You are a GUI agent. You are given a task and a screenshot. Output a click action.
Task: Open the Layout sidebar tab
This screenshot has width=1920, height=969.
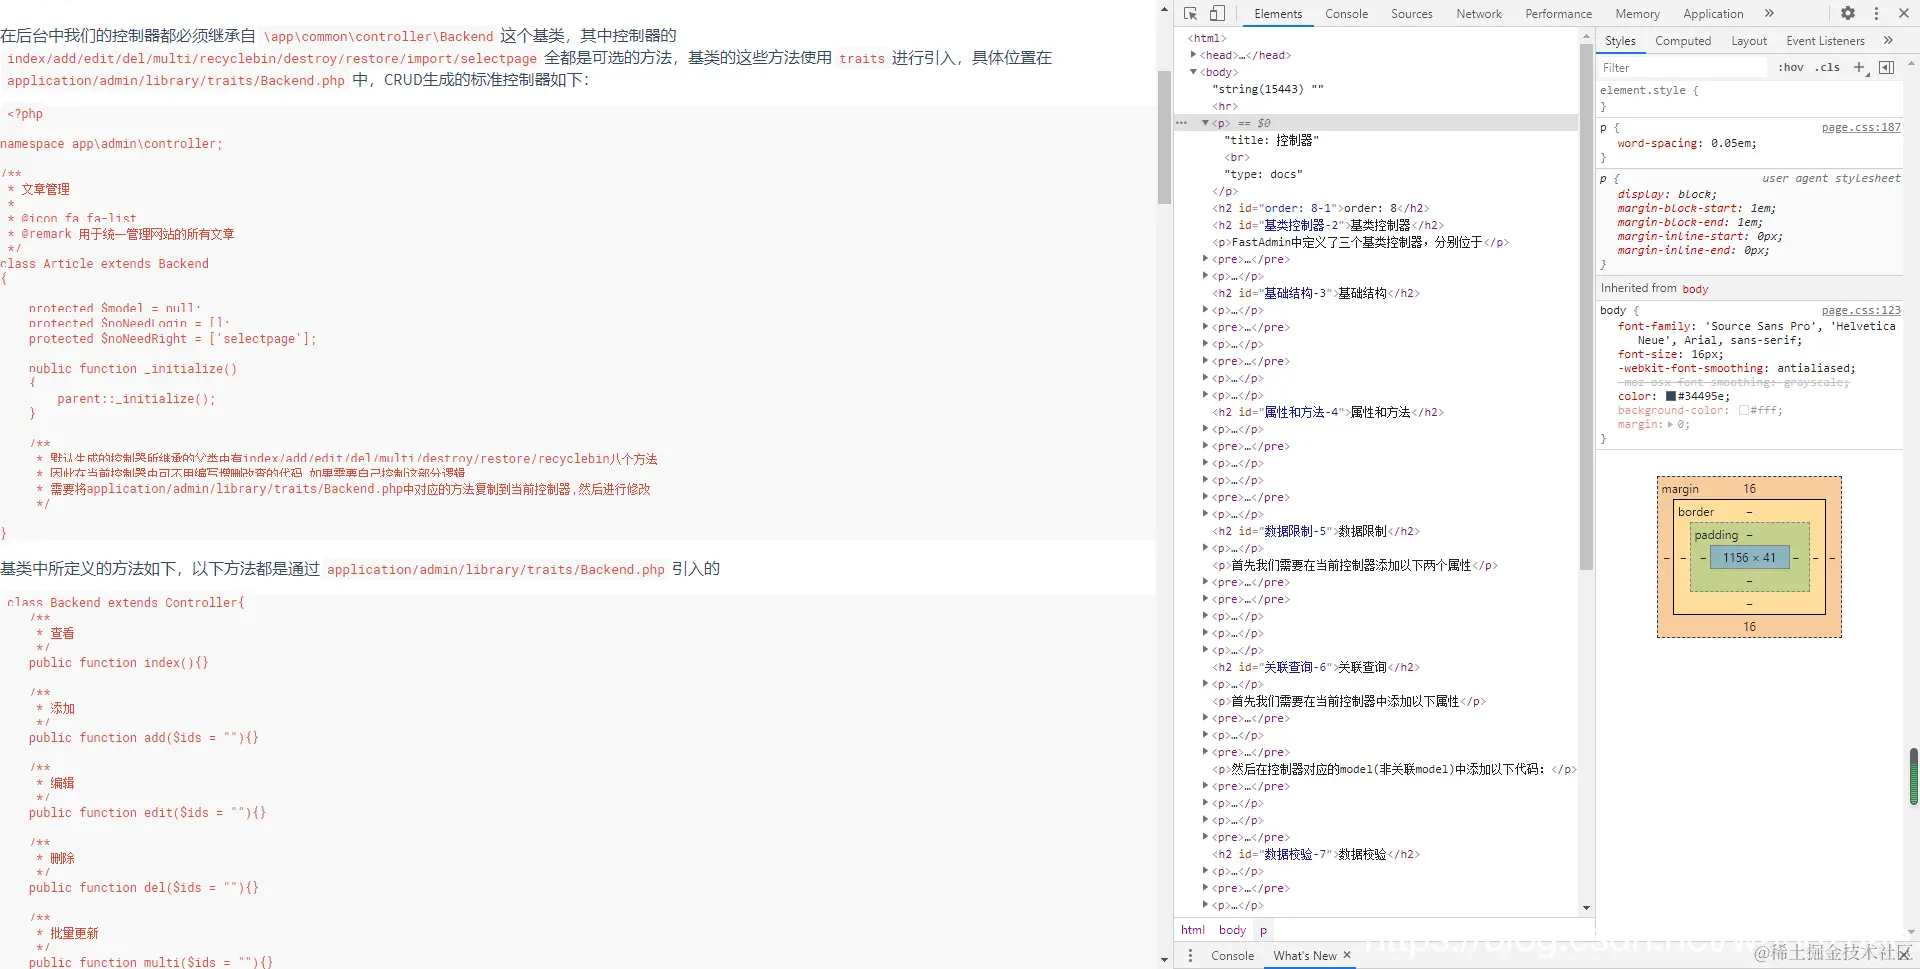click(1749, 41)
